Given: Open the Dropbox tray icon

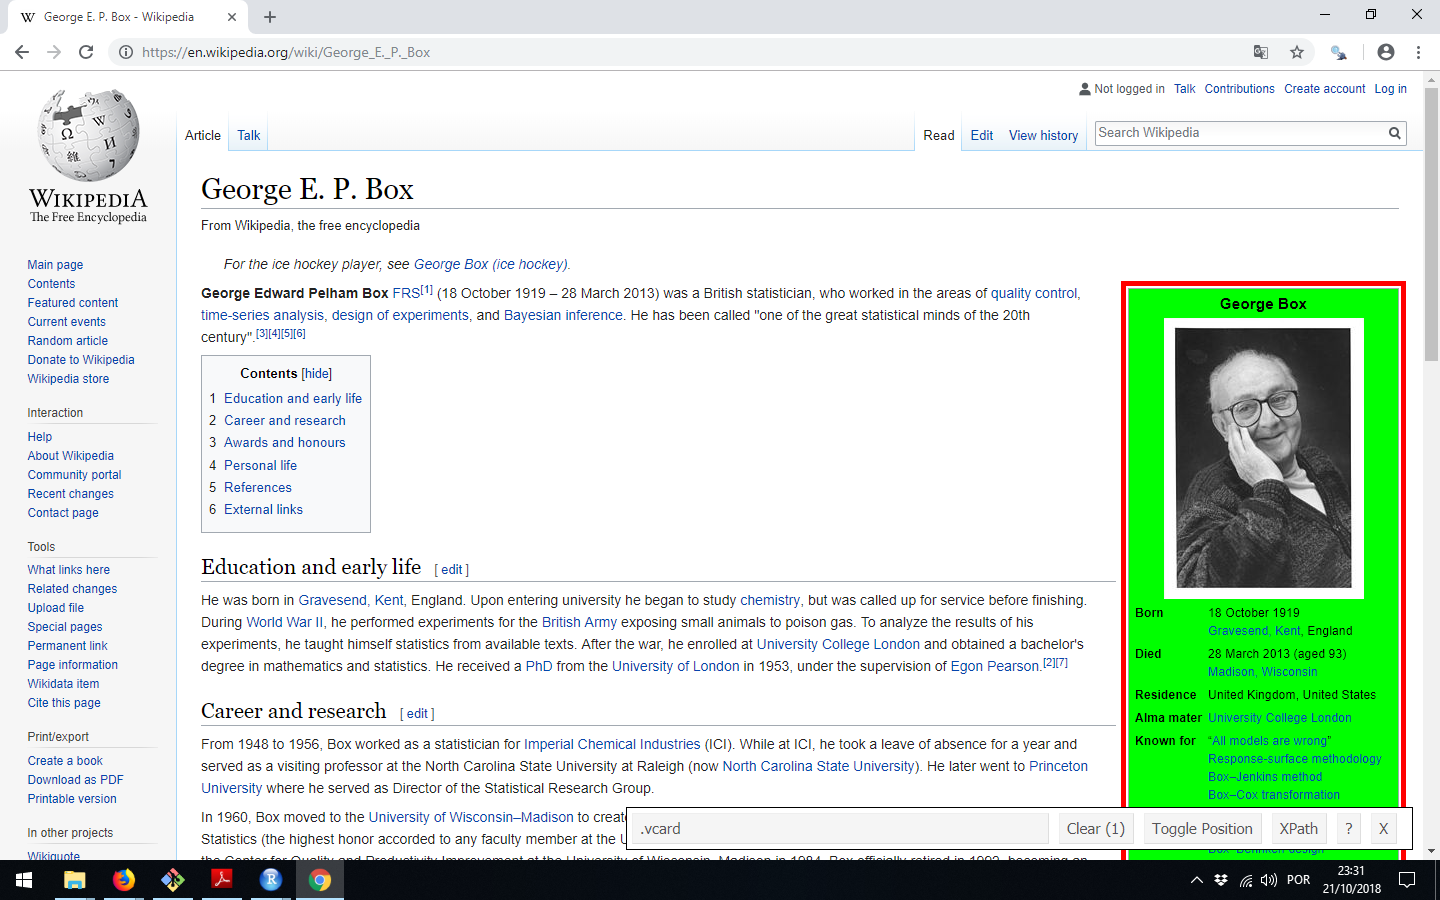Looking at the screenshot, I should click(1221, 880).
